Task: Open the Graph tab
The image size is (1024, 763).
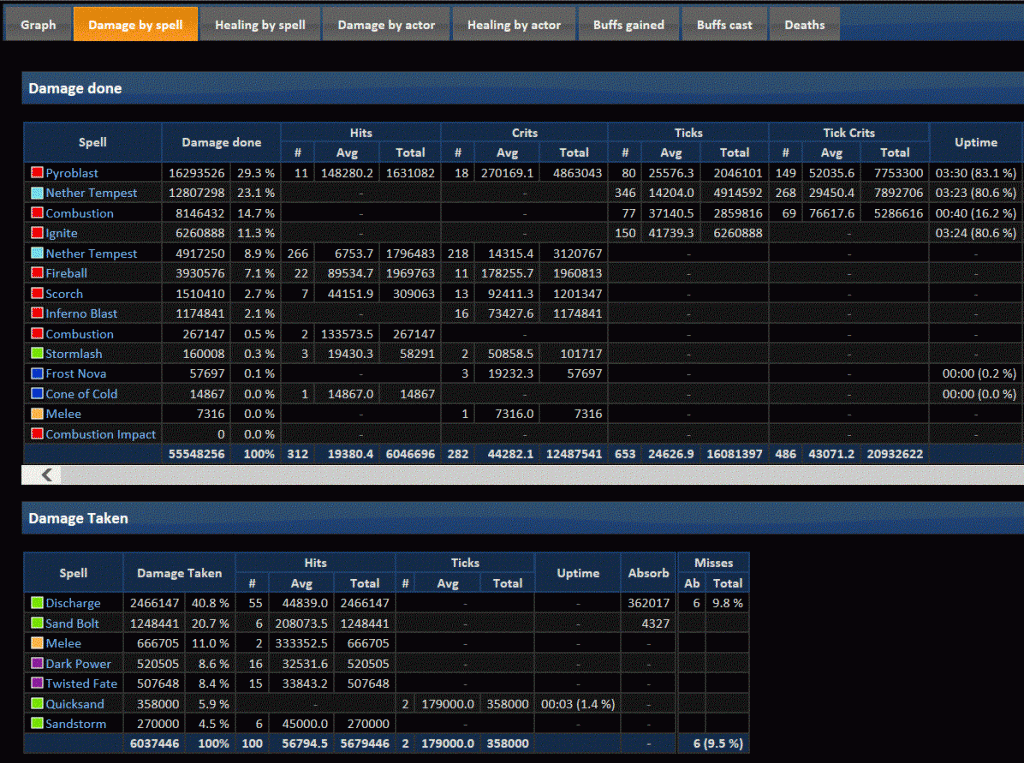Action: pos(38,25)
